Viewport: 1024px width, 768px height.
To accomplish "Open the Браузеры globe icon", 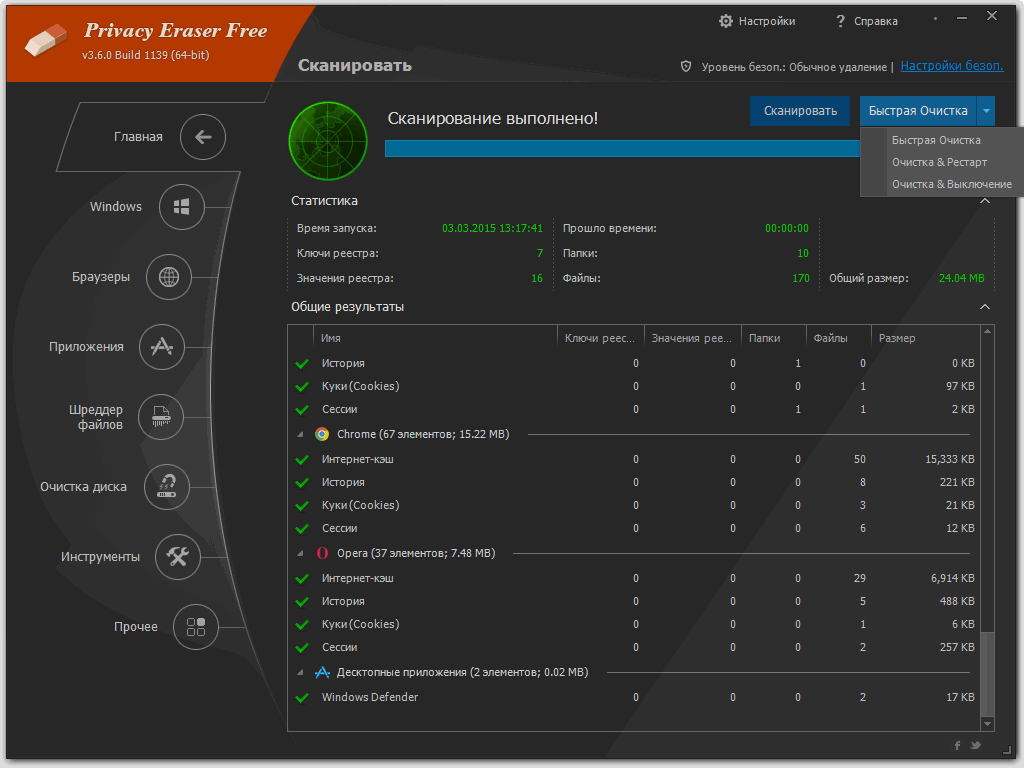I will click(x=168, y=277).
